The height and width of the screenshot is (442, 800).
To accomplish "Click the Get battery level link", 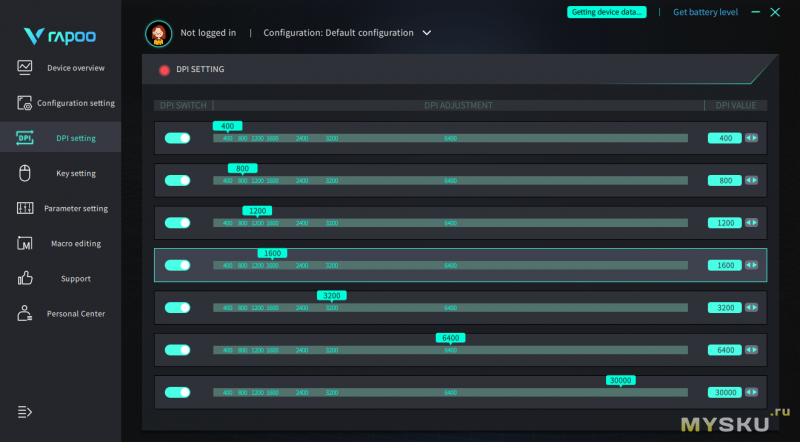I will pos(705,12).
